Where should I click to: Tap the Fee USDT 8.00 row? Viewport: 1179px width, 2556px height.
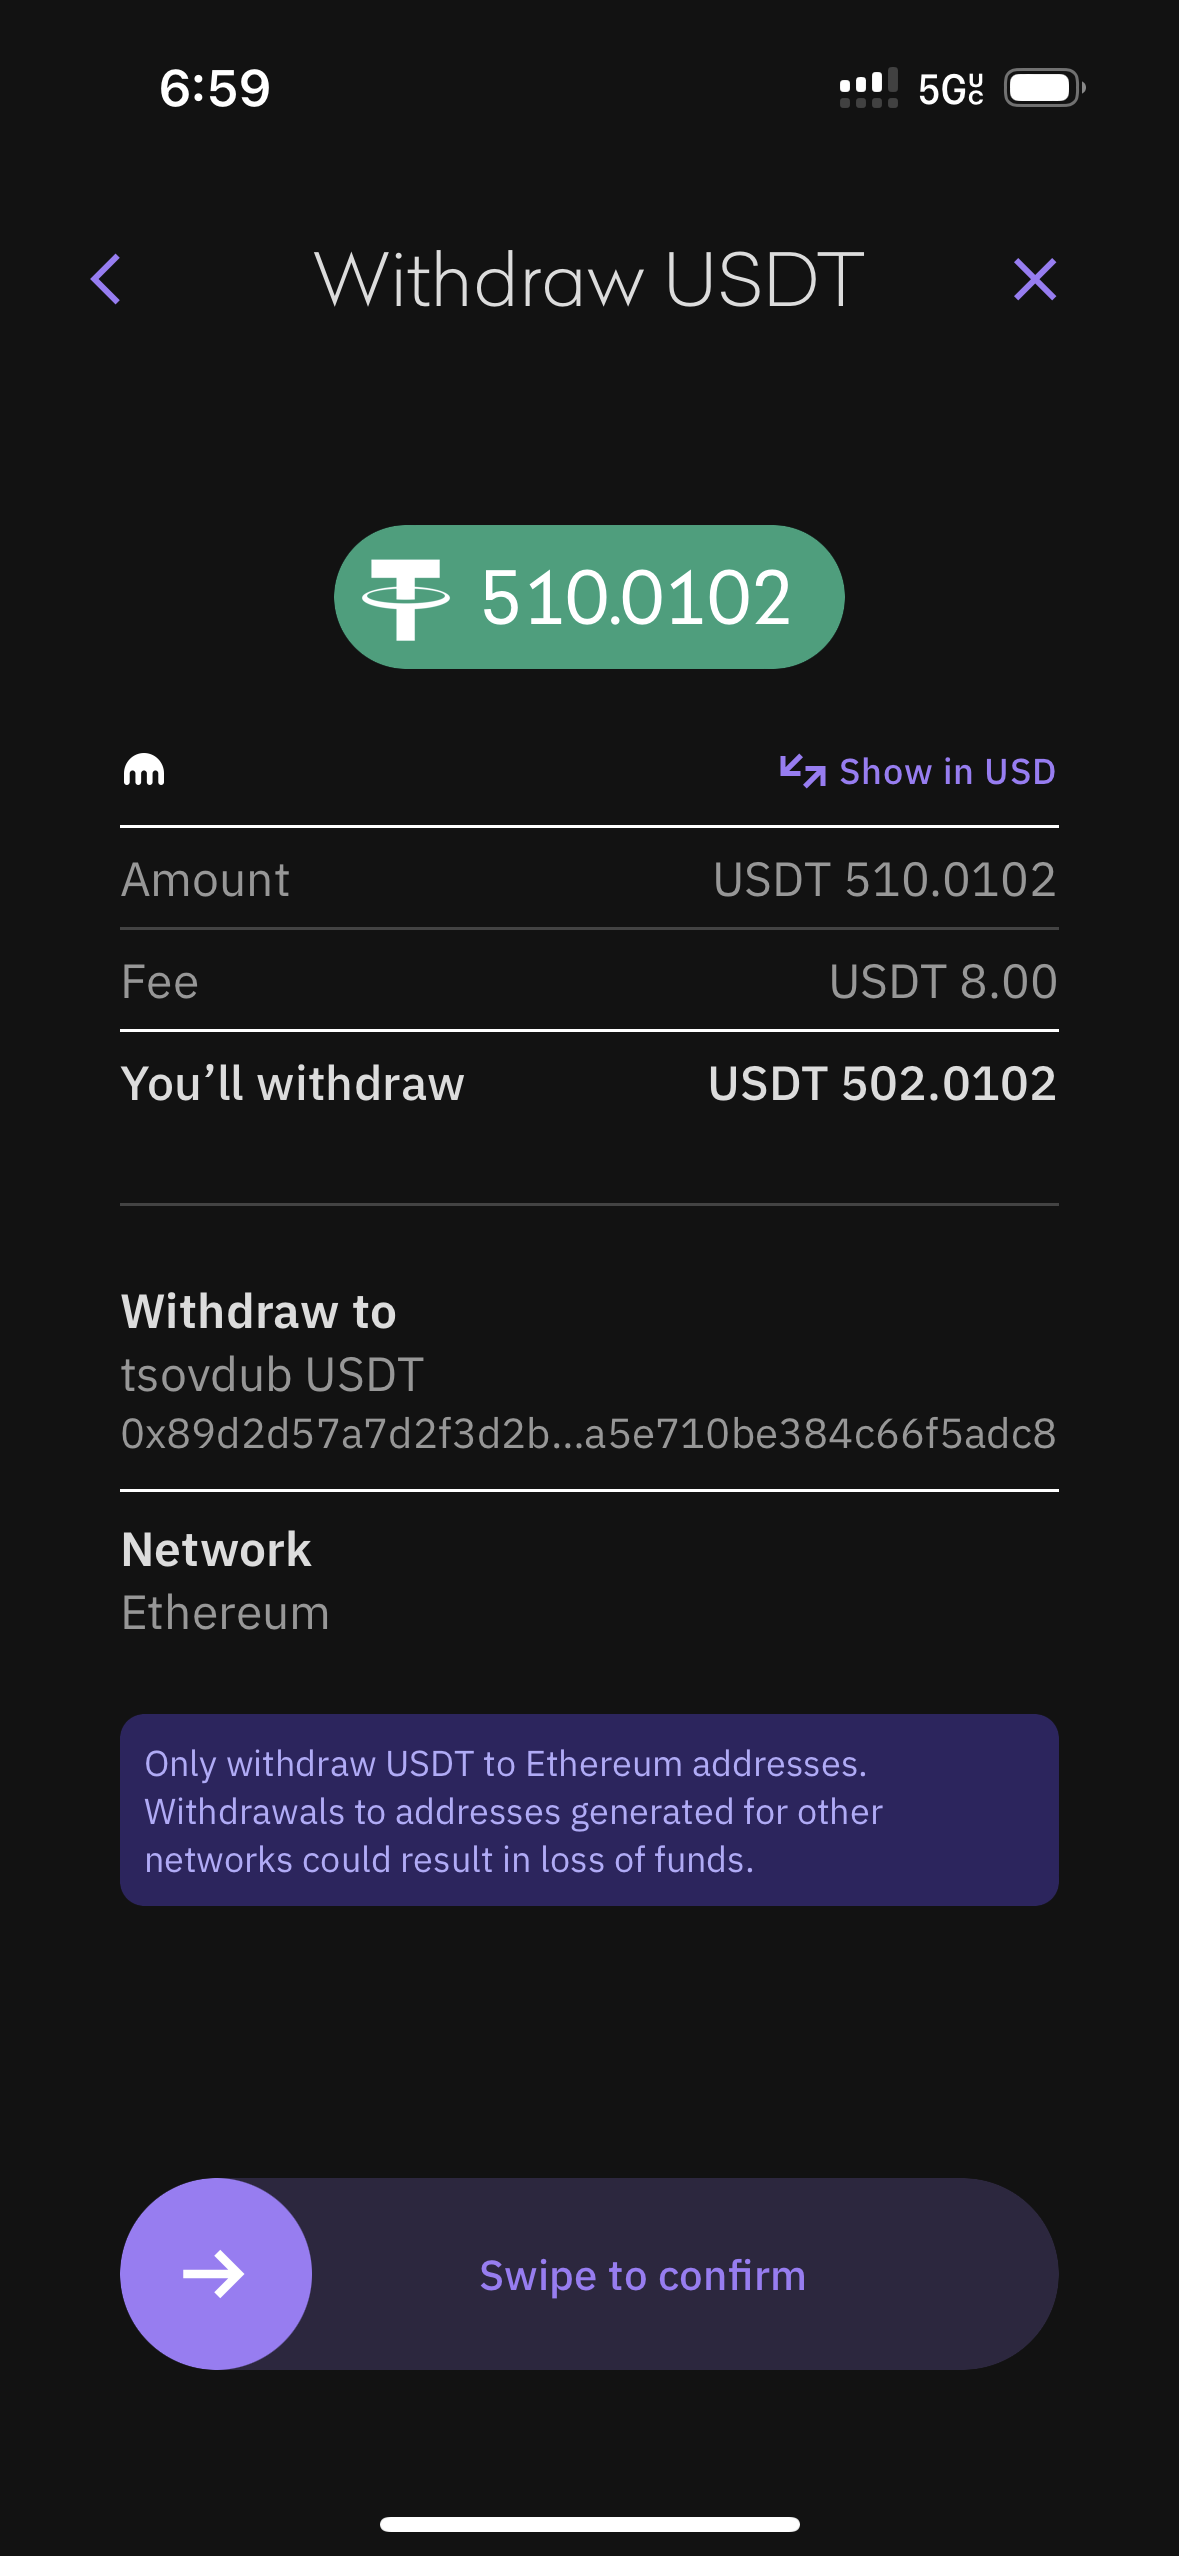[x=589, y=982]
